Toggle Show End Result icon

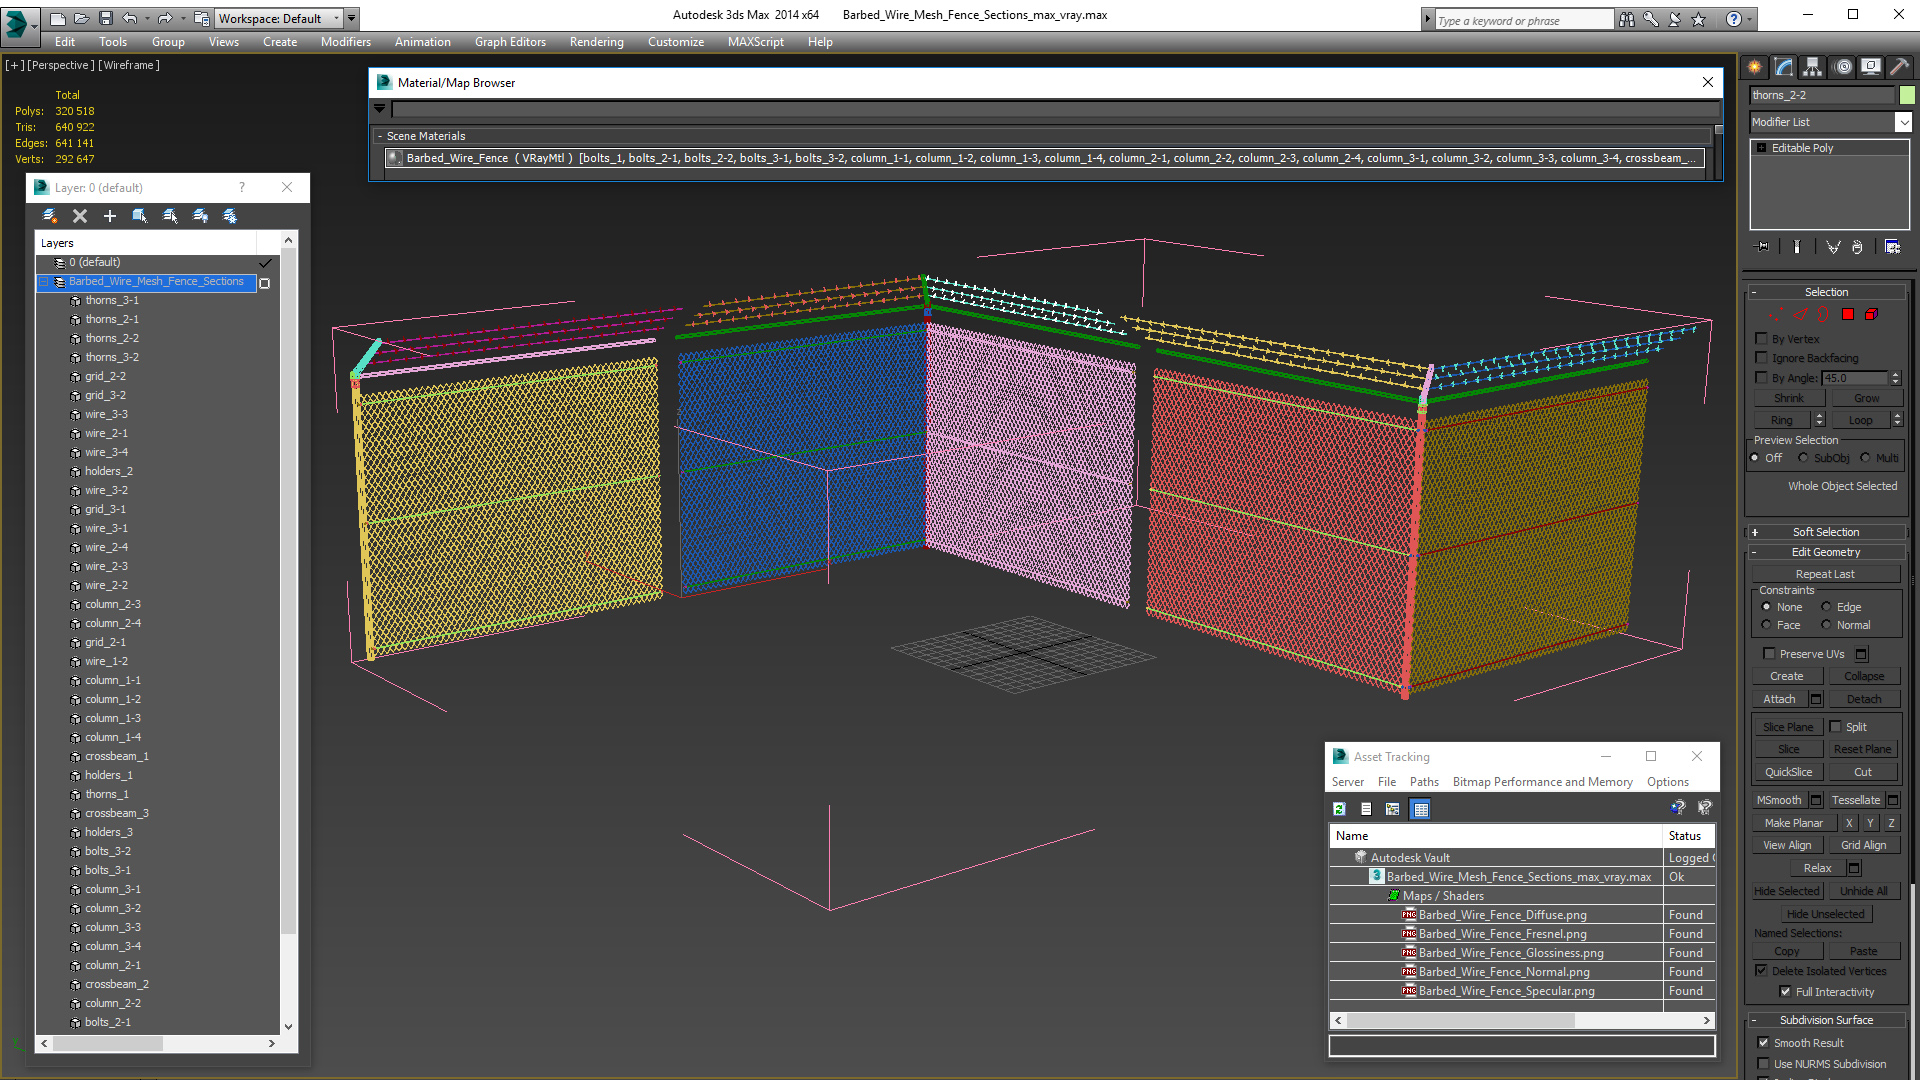pos(1797,246)
